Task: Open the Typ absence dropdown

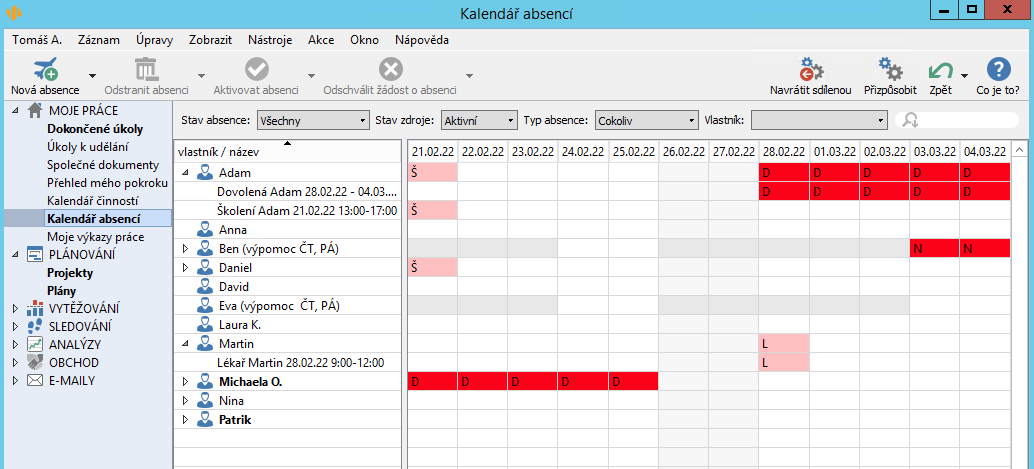Action: (x=646, y=120)
